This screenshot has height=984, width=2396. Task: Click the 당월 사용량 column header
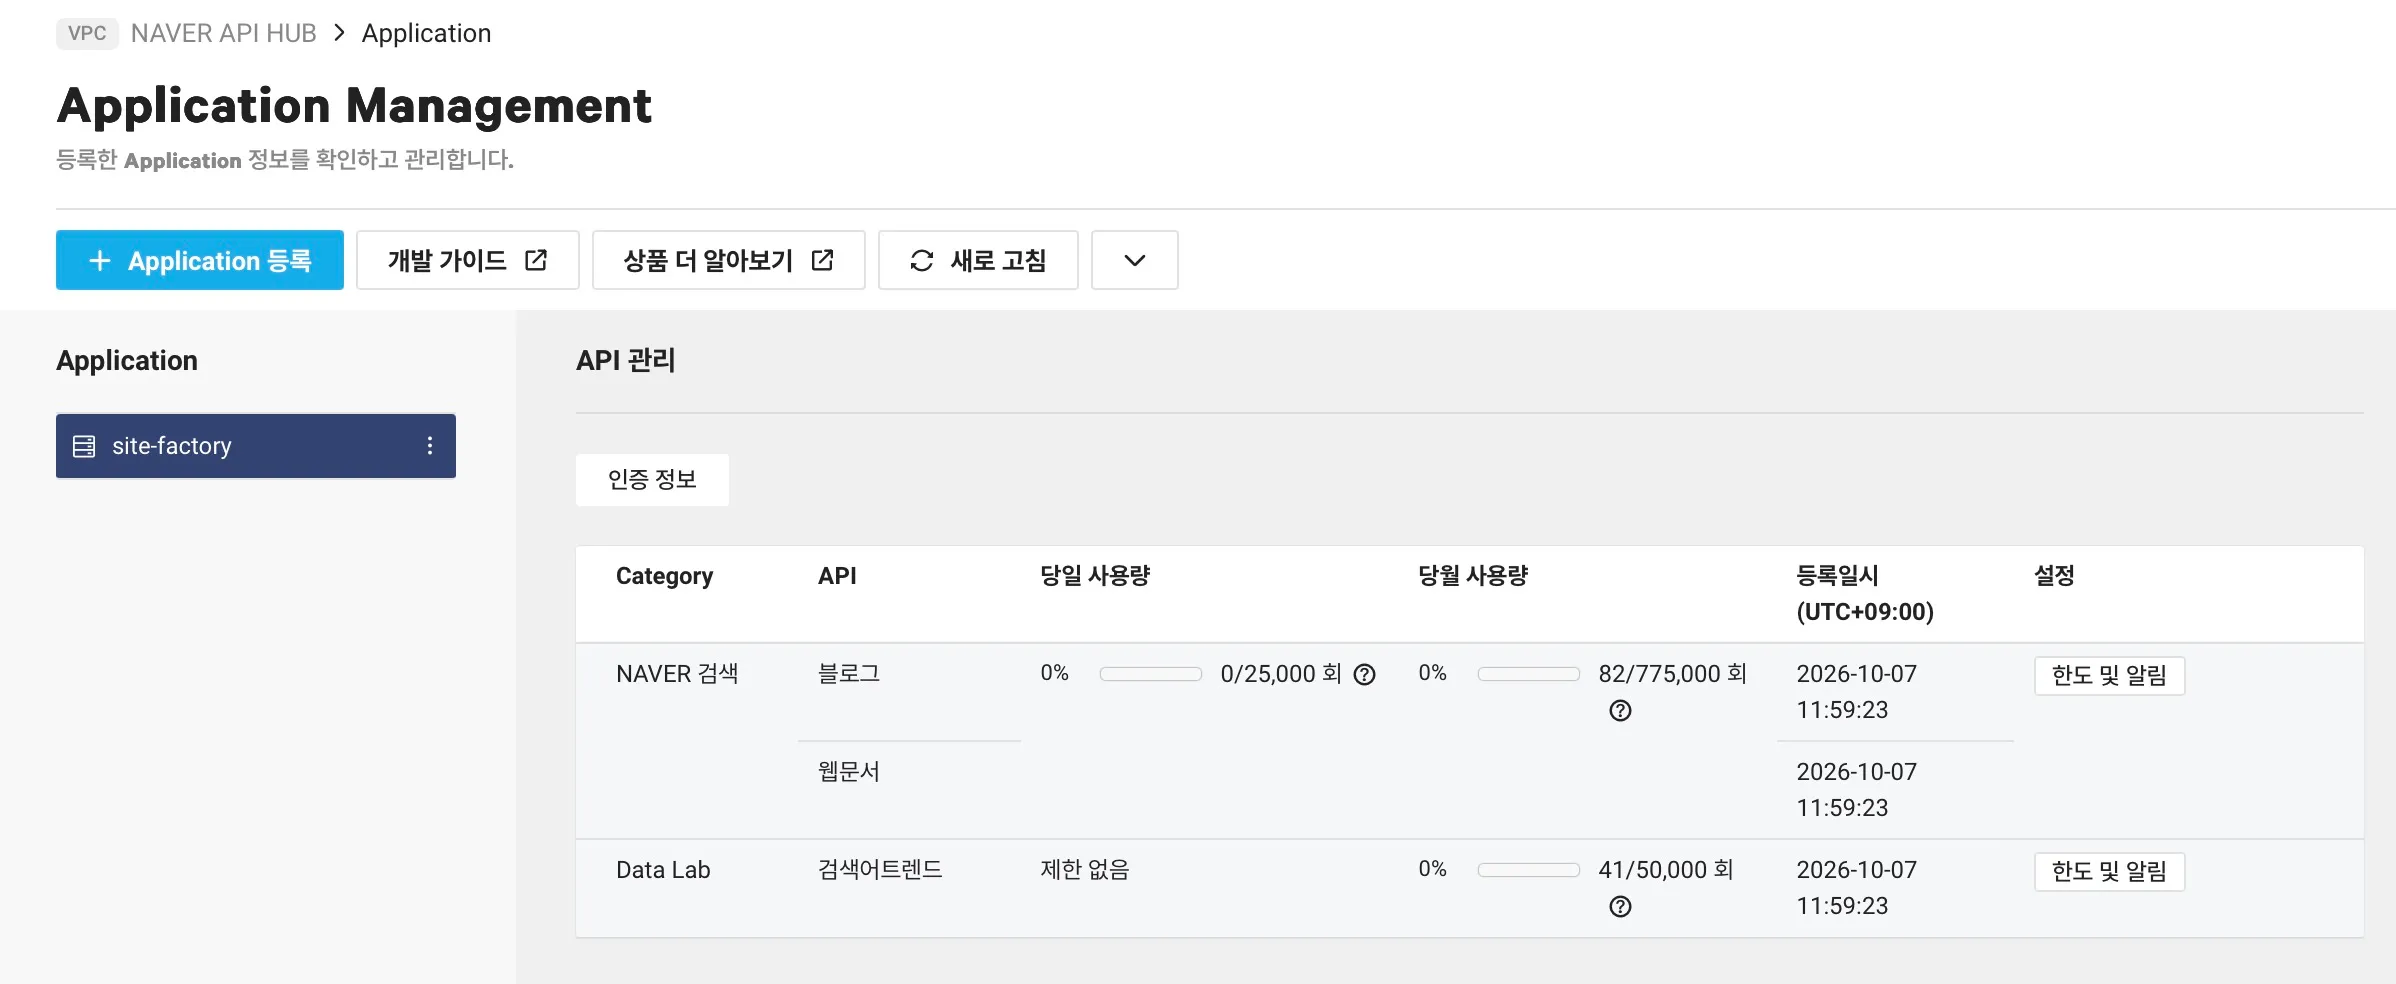click(x=1473, y=576)
